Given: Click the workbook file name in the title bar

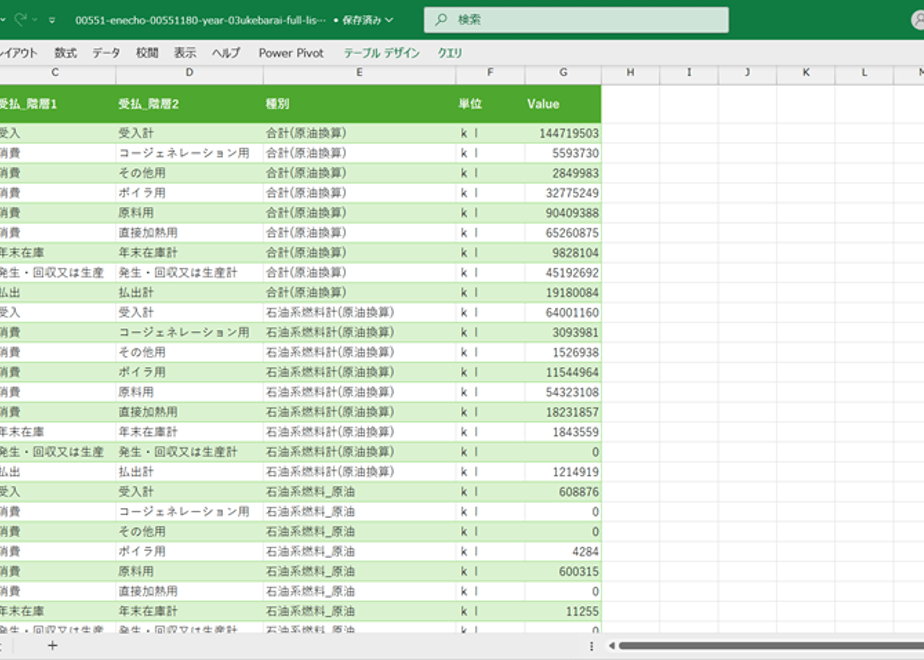Looking at the screenshot, I should tap(200, 20).
